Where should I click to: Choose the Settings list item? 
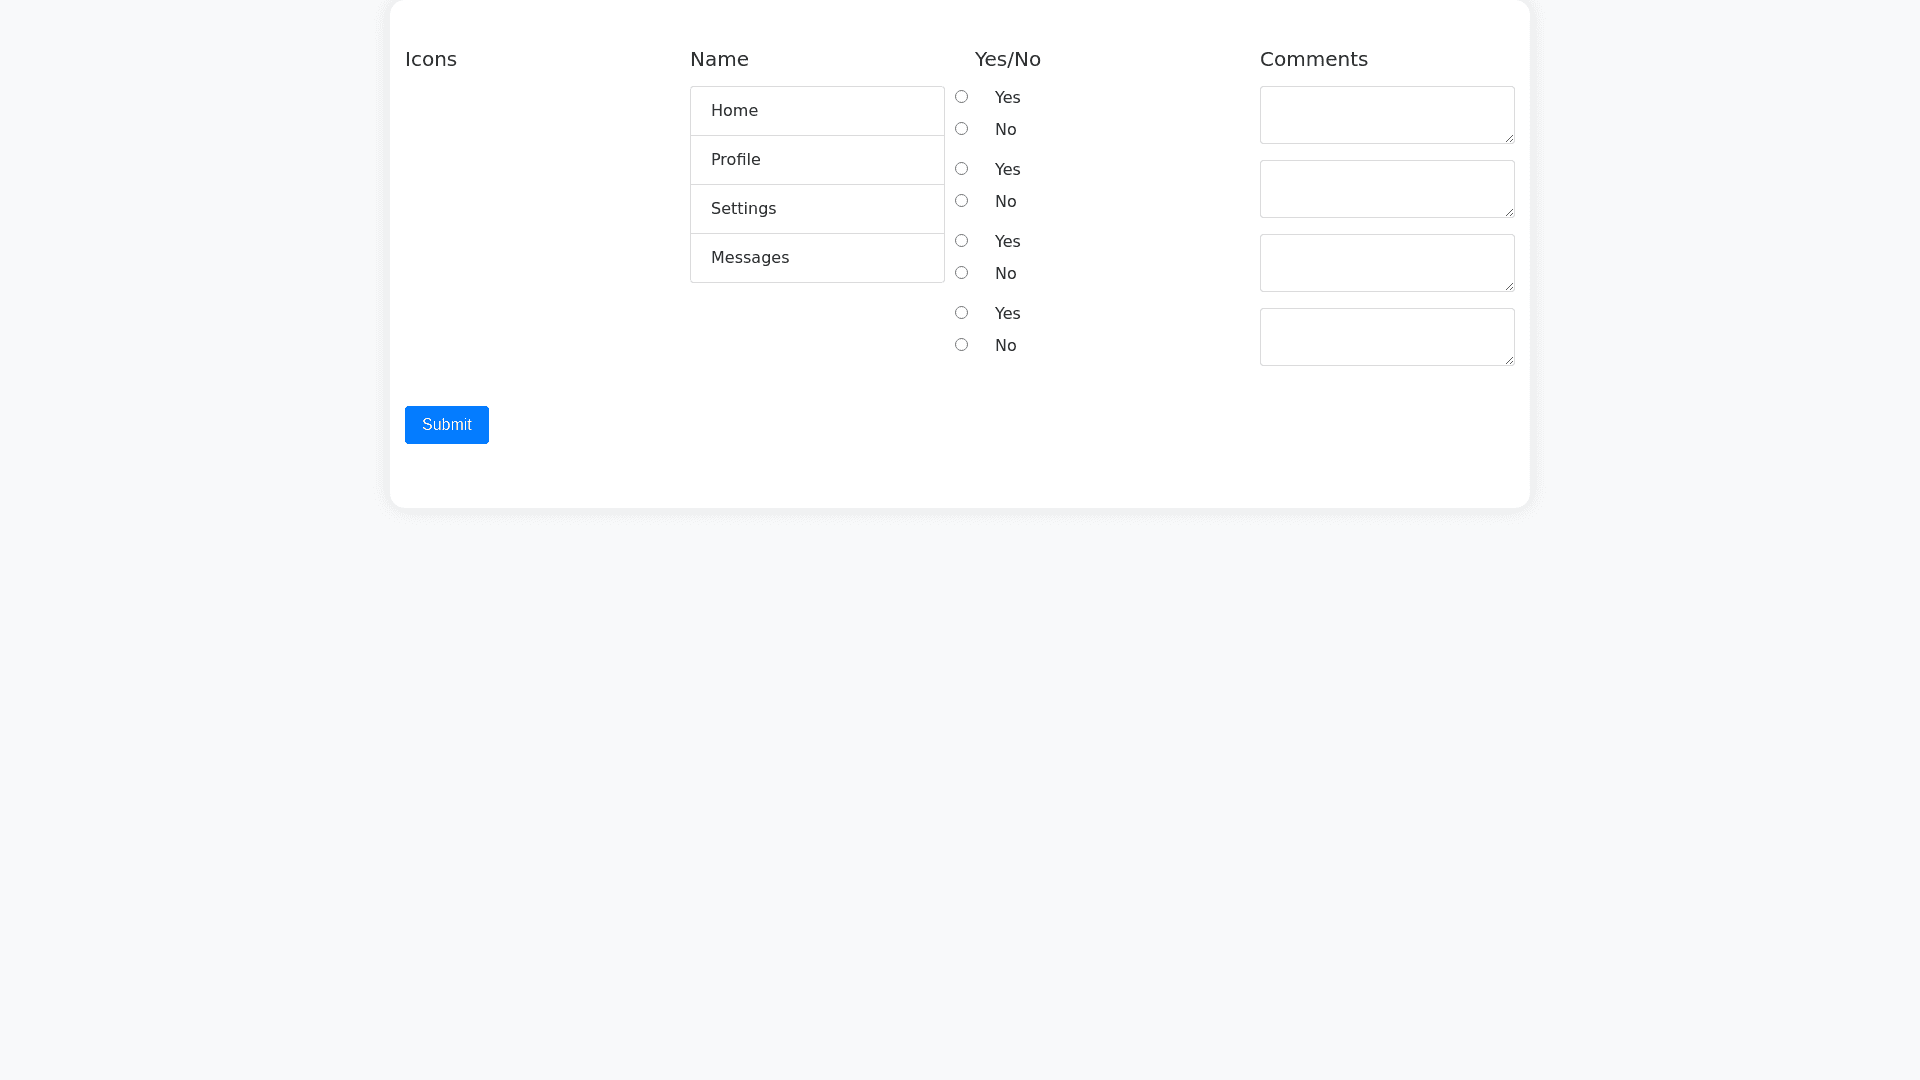pyautogui.click(x=816, y=209)
